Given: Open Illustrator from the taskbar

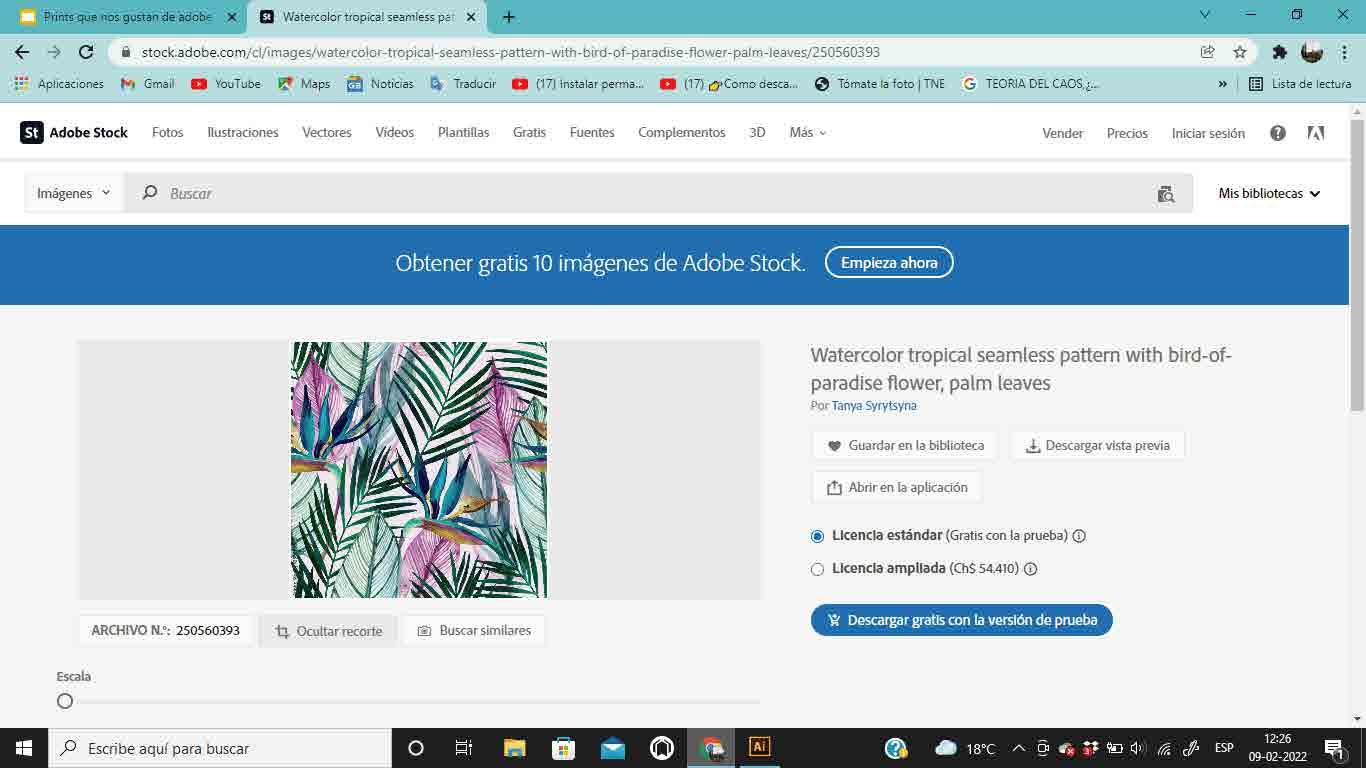Looking at the screenshot, I should pos(759,747).
